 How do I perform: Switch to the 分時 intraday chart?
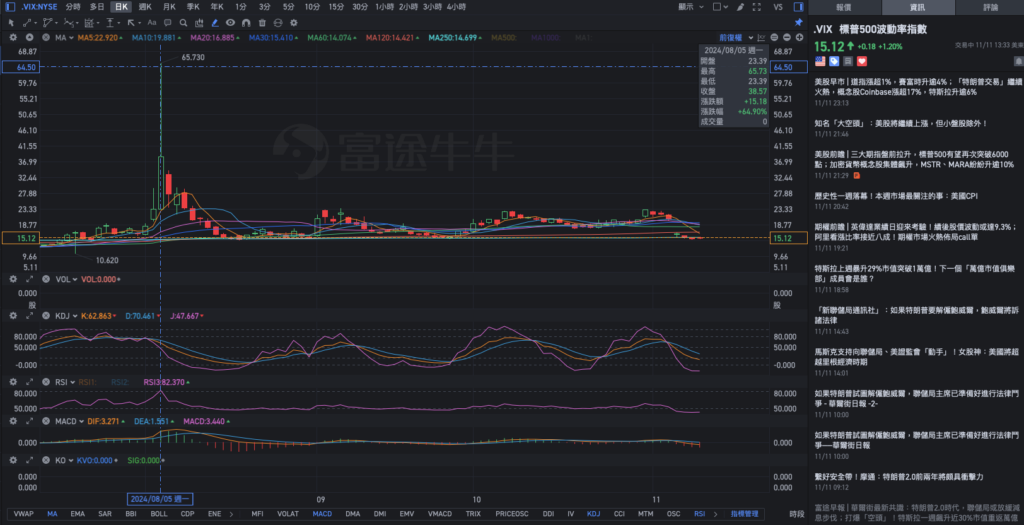tap(72, 7)
